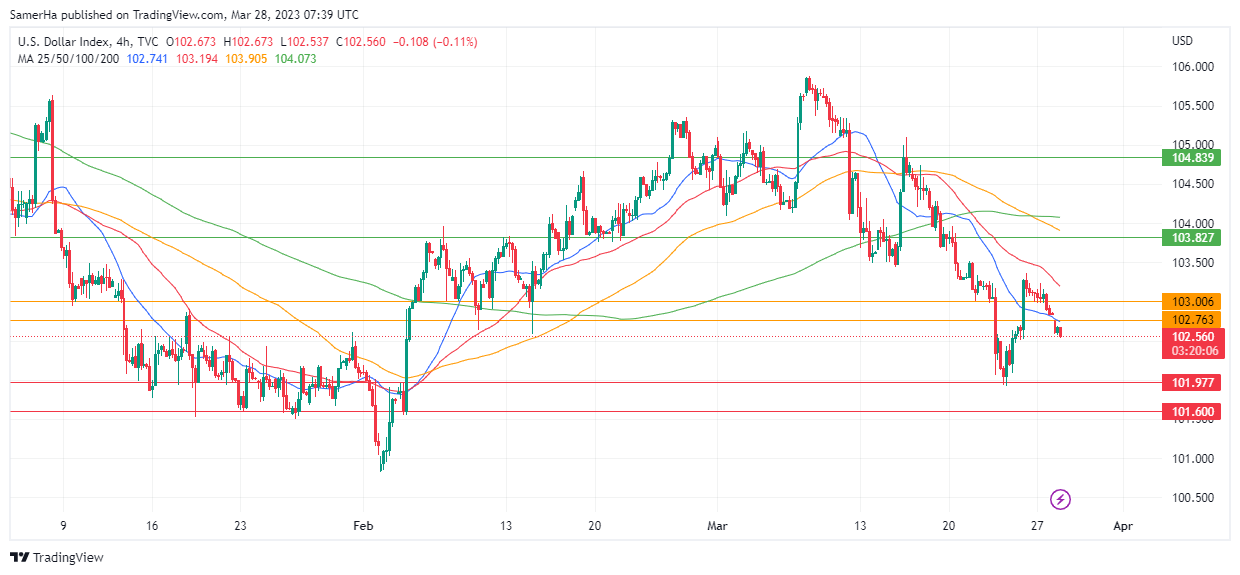Select the MA 25/50/100/200 indicator legend
The height and width of the screenshot is (575, 1240).
tap(68, 59)
